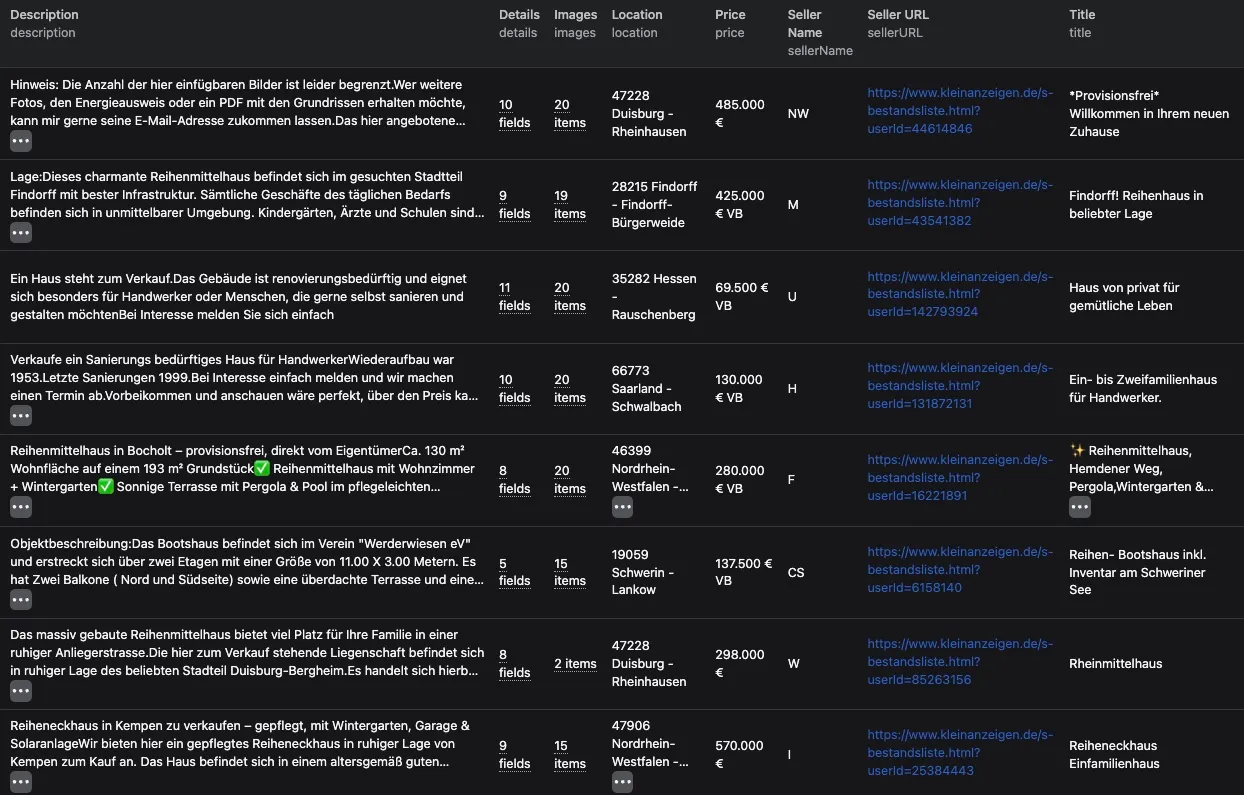This screenshot has height=795, width=1244.
Task: Expand the 'Verkaufe ein Sanierungs bedürftiges Haus' description ellipsis
Action: point(21,416)
